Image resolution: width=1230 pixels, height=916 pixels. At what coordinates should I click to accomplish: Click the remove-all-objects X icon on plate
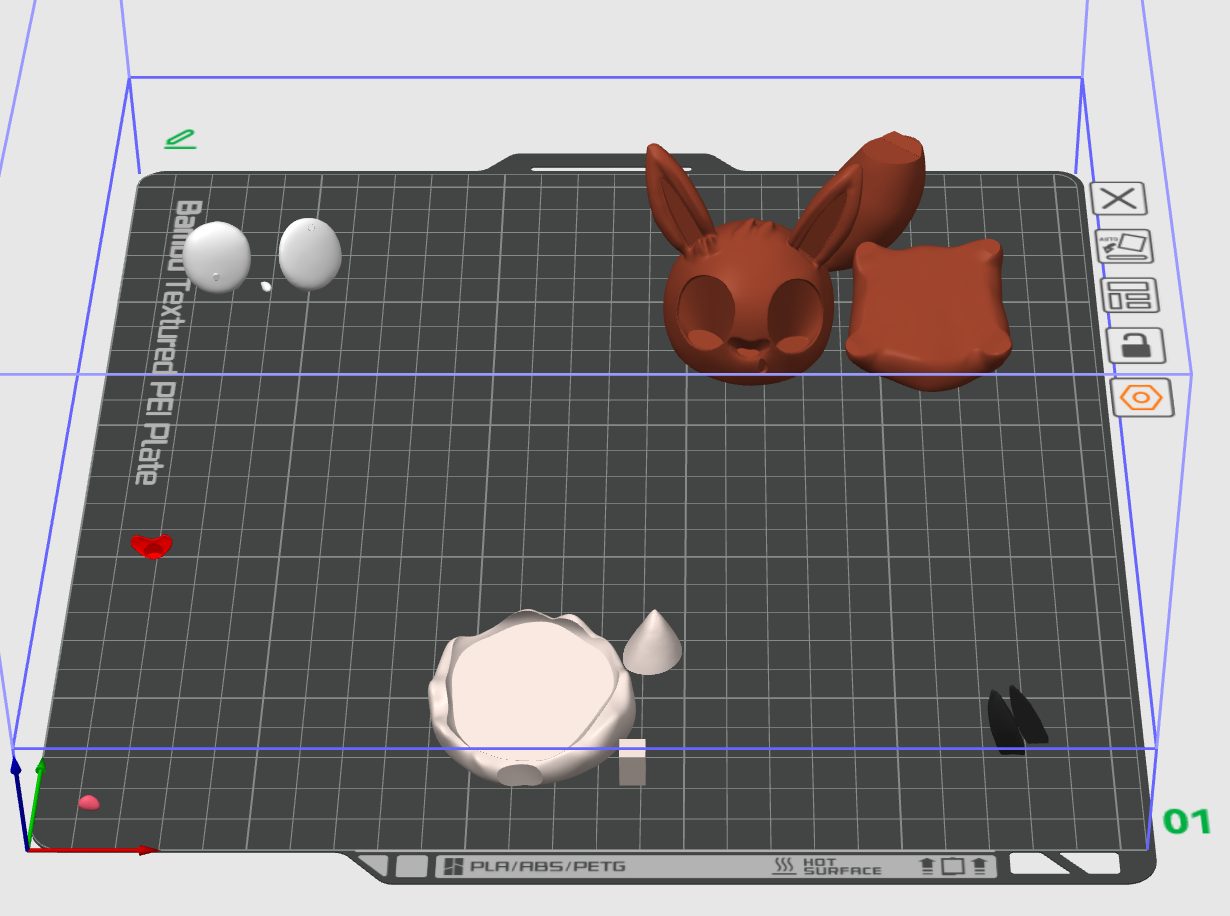[x=1118, y=198]
